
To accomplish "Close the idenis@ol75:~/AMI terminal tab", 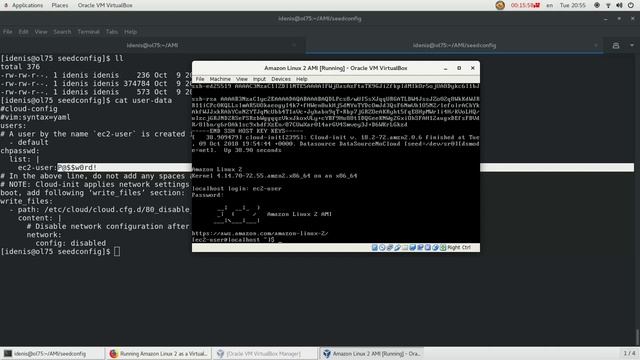I will (x=294, y=45).
